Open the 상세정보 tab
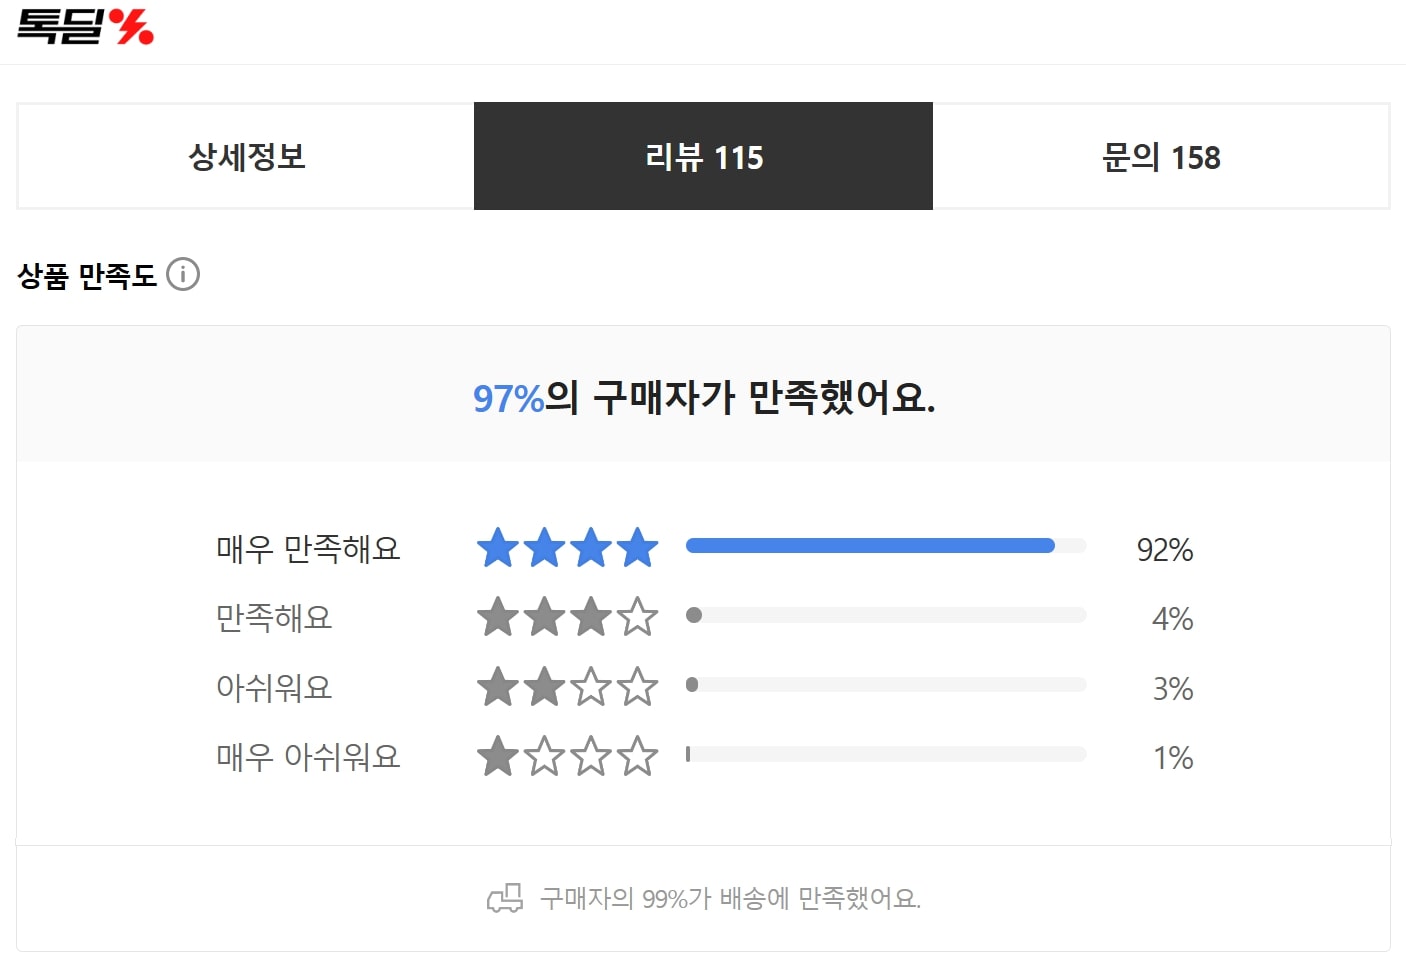This screenshot has height=959, width=1406. (x=246, y=157)
